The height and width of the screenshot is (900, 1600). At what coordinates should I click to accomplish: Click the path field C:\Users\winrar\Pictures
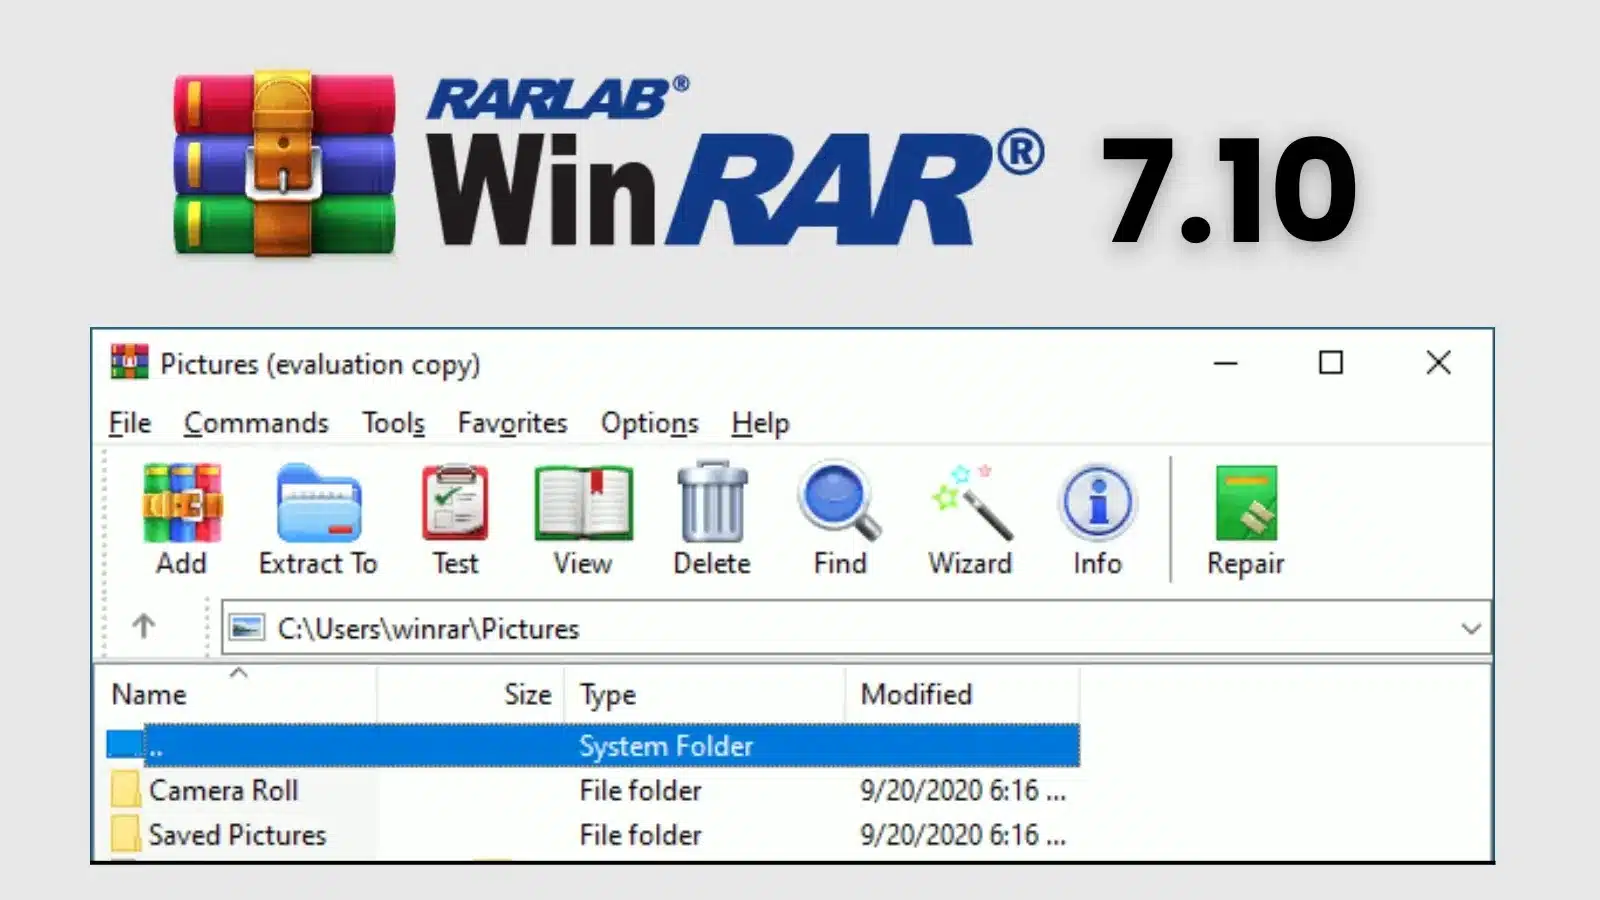(856, 629)
